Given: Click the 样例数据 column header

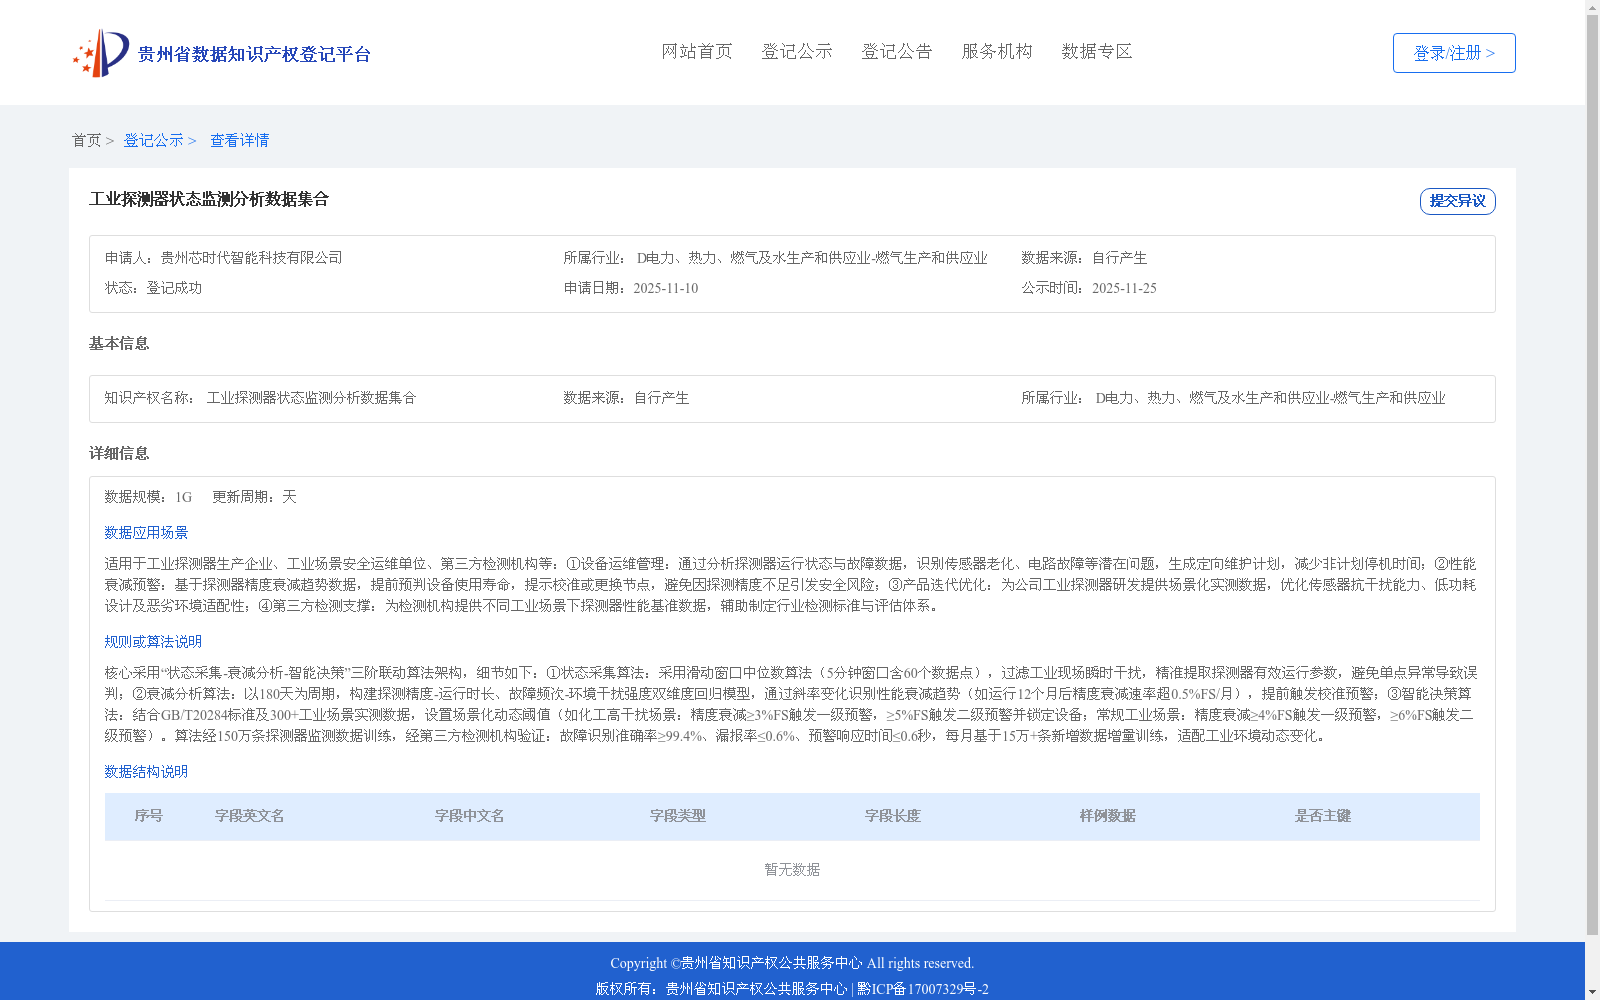Looking at the screenshot, I should 1107,816.
